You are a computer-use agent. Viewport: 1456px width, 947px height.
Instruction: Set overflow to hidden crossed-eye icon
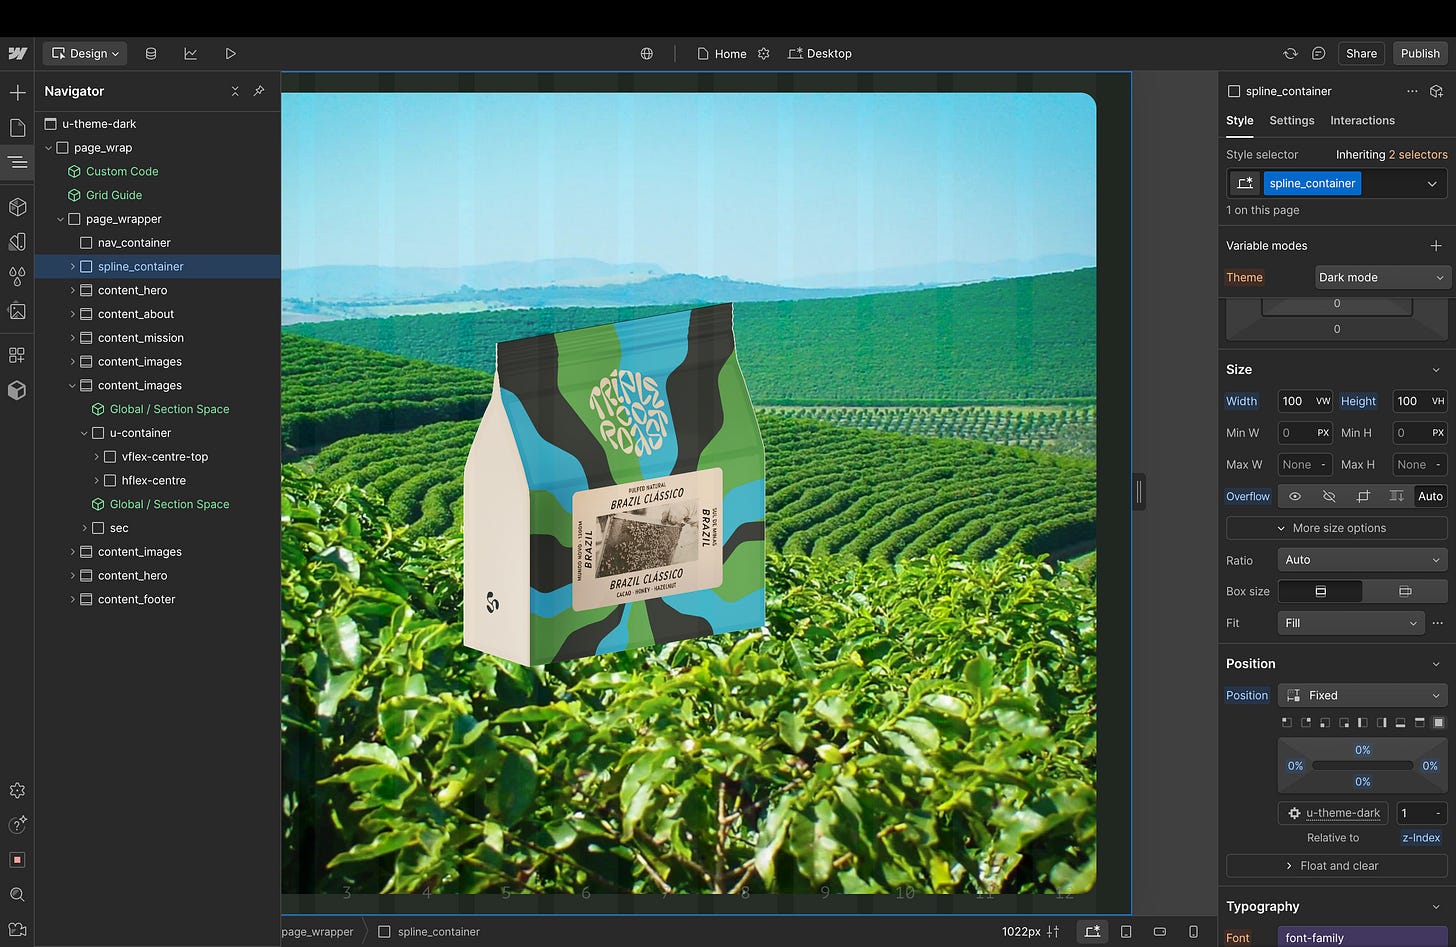click(1329, 496)
